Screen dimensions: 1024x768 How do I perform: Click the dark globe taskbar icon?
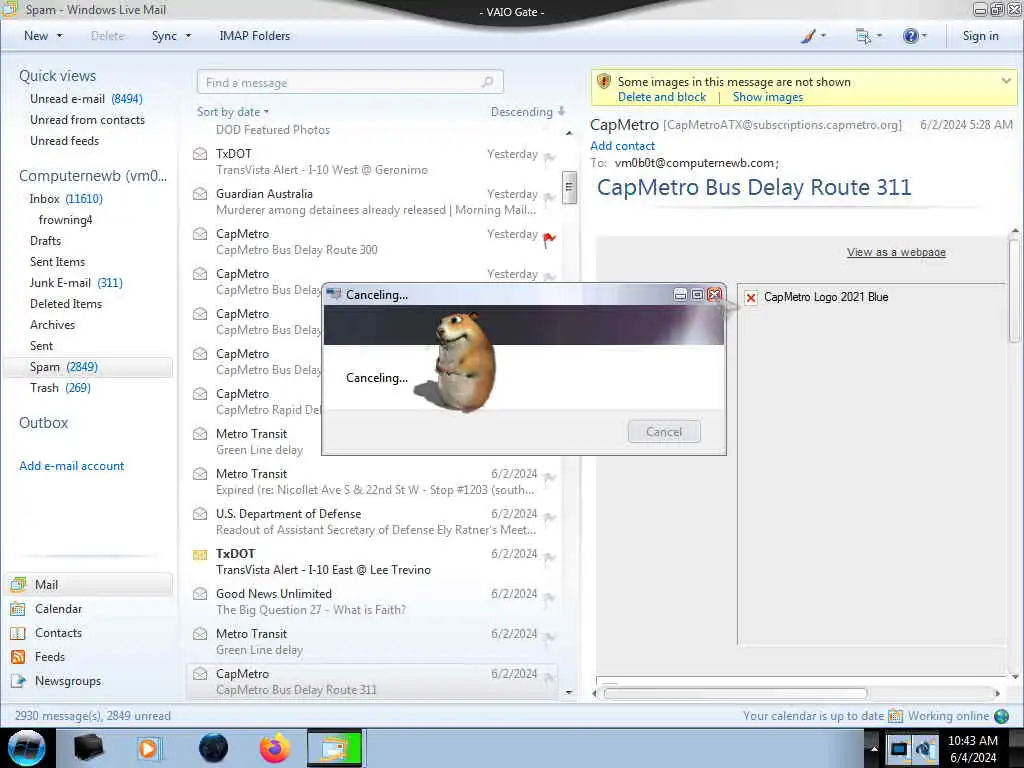pos(213,748)
